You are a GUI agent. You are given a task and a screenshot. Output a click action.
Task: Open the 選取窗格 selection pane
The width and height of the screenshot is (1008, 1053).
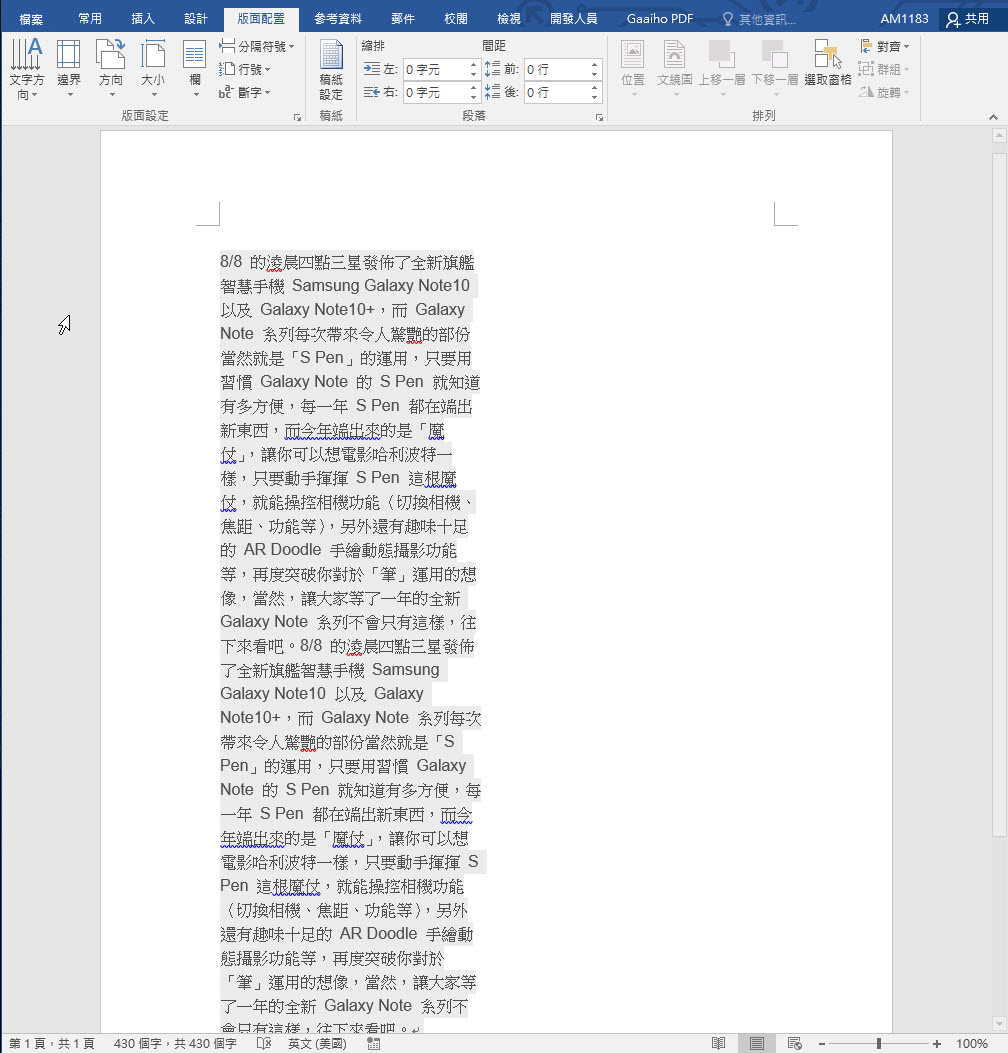coord(827,64)
